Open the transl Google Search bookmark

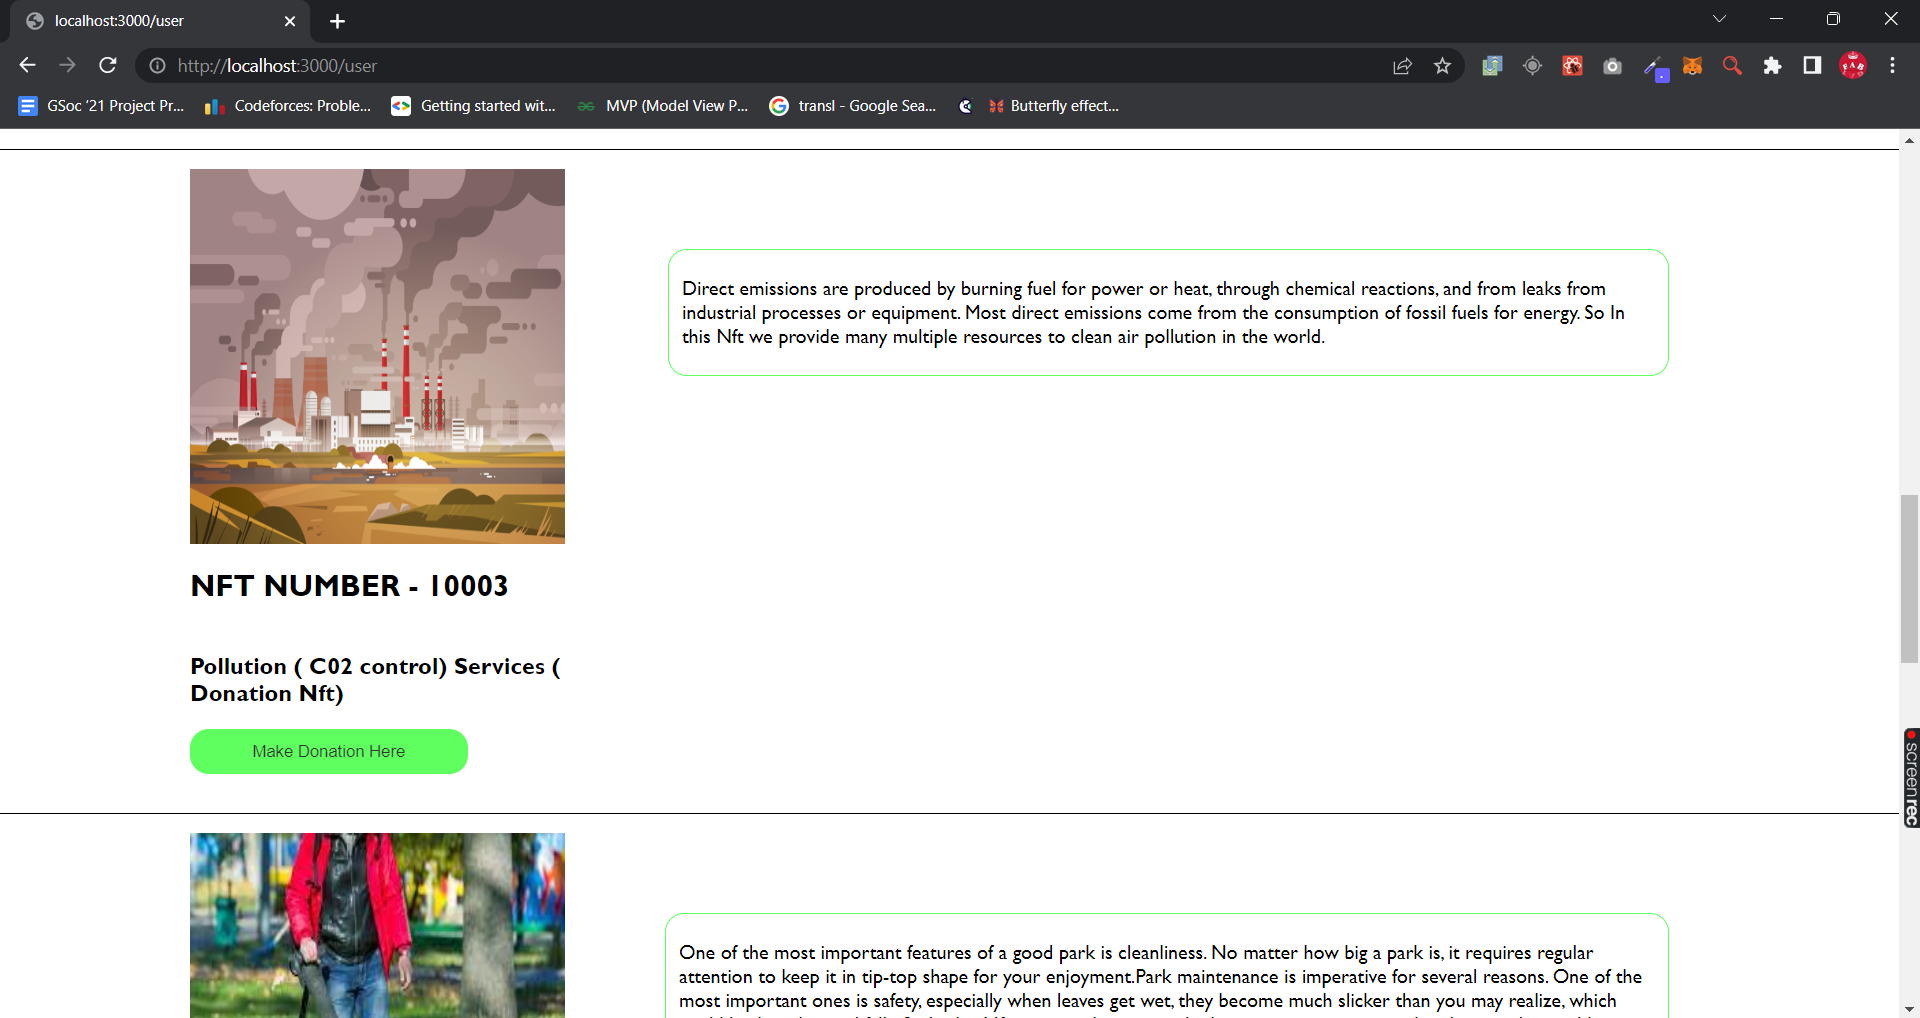853,106
